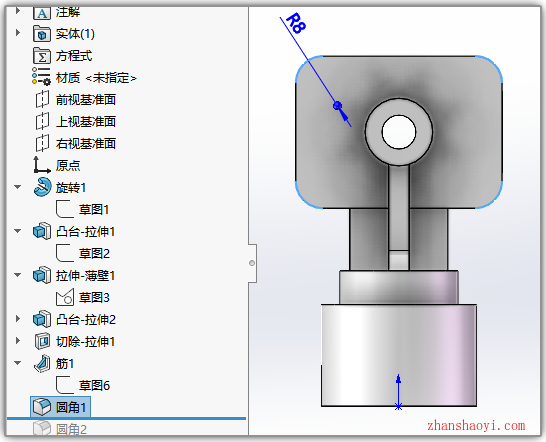The width and height of the screenshot is (546, 442).
Task: Expand the 实体(1) solid bodies folder
Action: tap(18, 33)
